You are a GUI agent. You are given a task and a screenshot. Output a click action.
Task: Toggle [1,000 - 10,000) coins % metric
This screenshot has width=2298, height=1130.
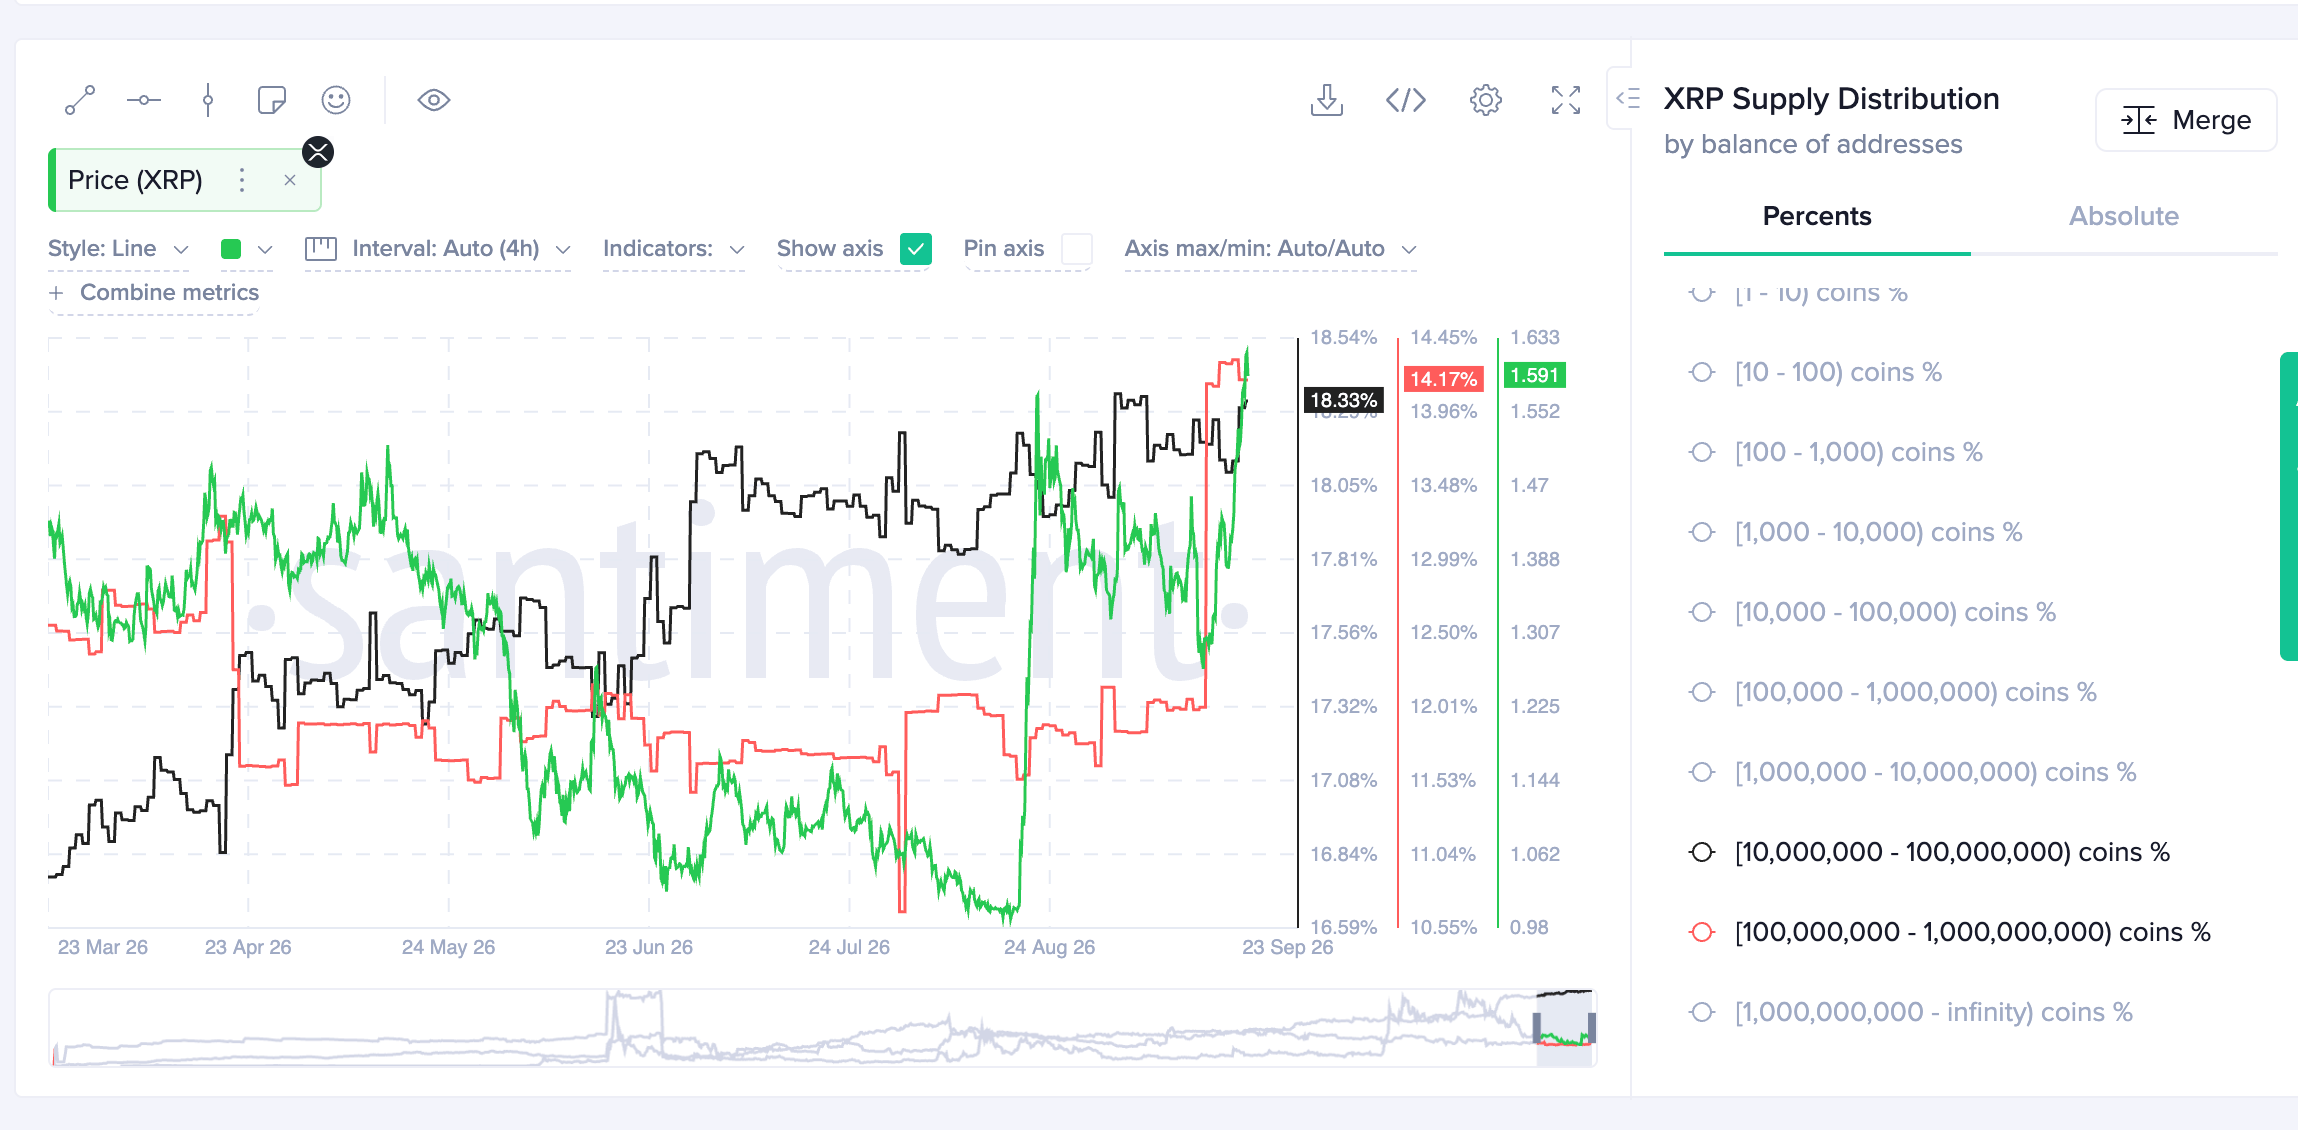1855,532
